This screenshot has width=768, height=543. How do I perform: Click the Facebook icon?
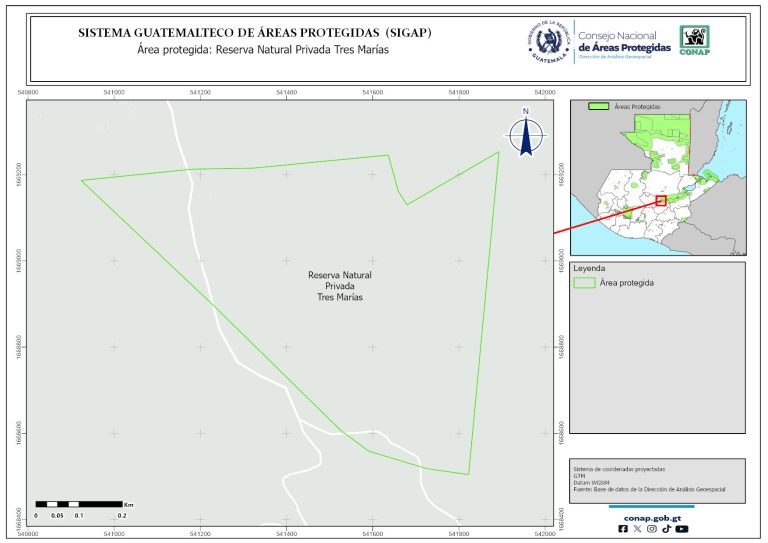point(623,530)
